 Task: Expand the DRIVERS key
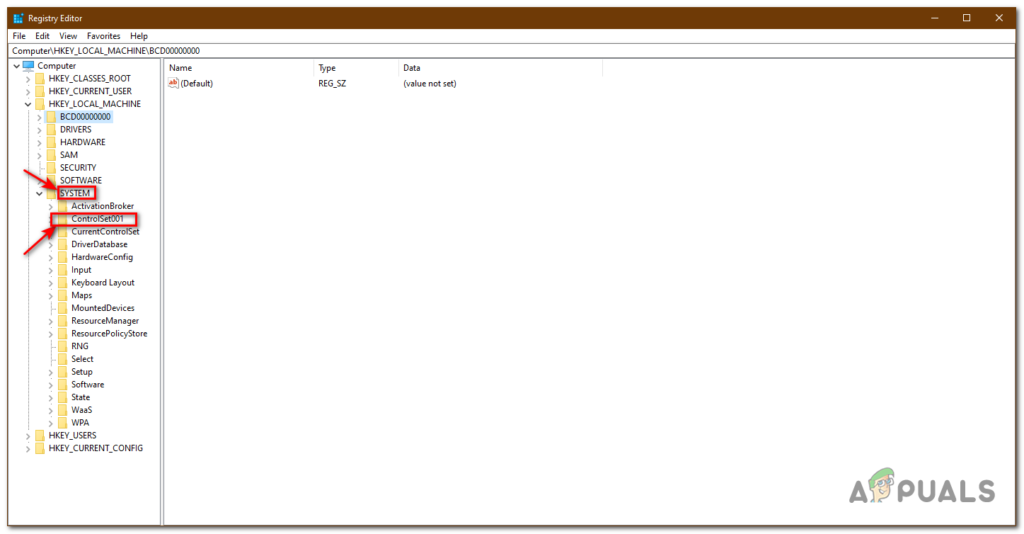(39, 129)
